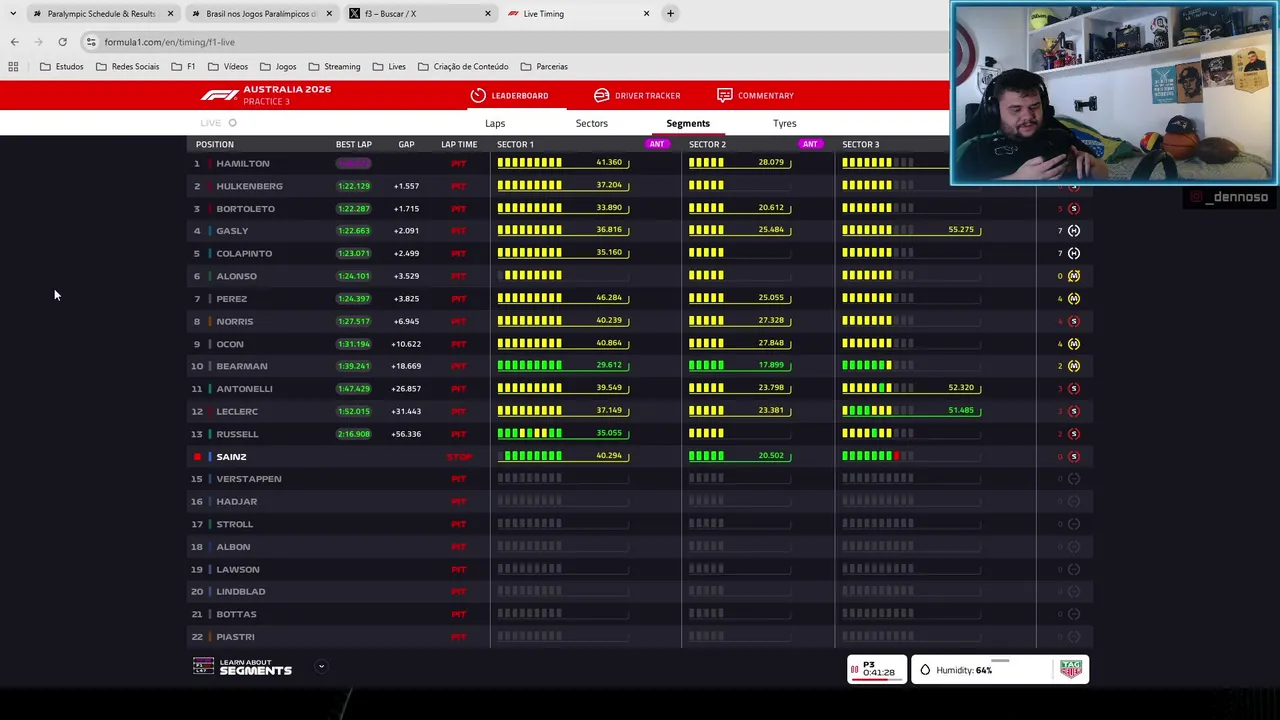Image resolution: width=1280 pixels, height=720 pixels.
Task: Click Hamilton's driver name
Action: 243,163
